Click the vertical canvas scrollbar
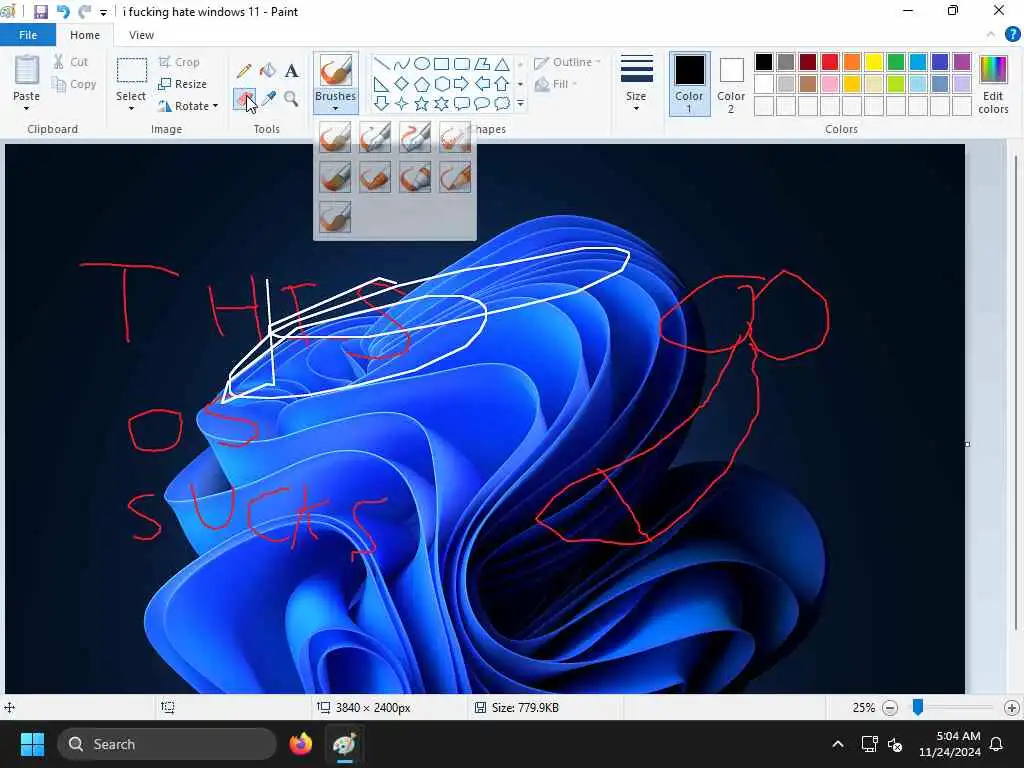 point(1016,393)
